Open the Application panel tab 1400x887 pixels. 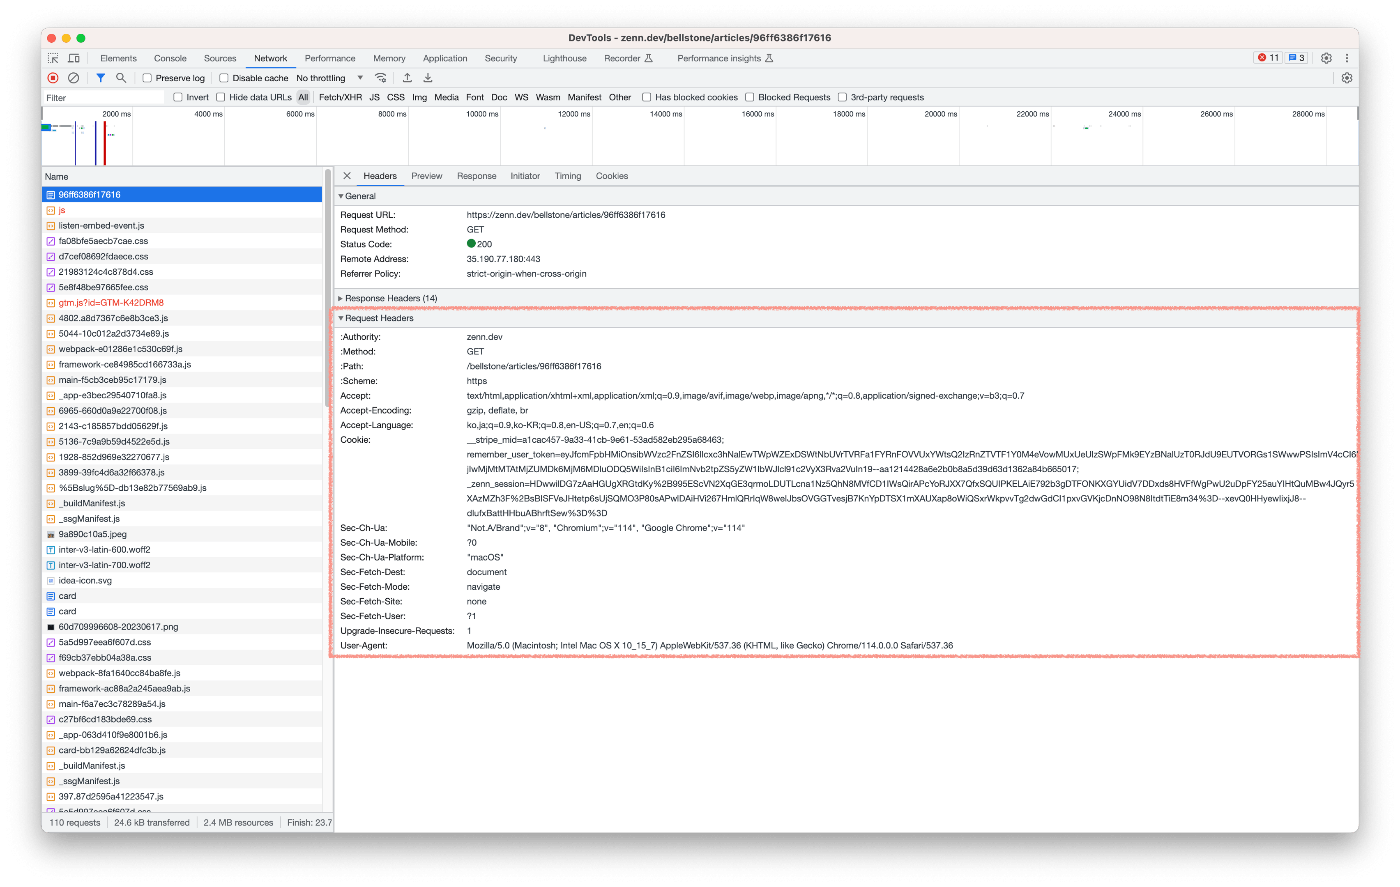point(445,58)
